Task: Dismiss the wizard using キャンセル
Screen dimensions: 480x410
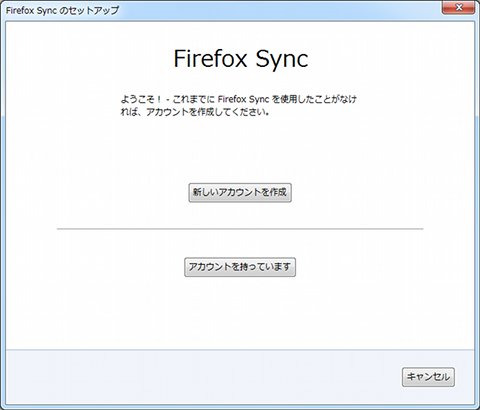Action: click(428, 377)
